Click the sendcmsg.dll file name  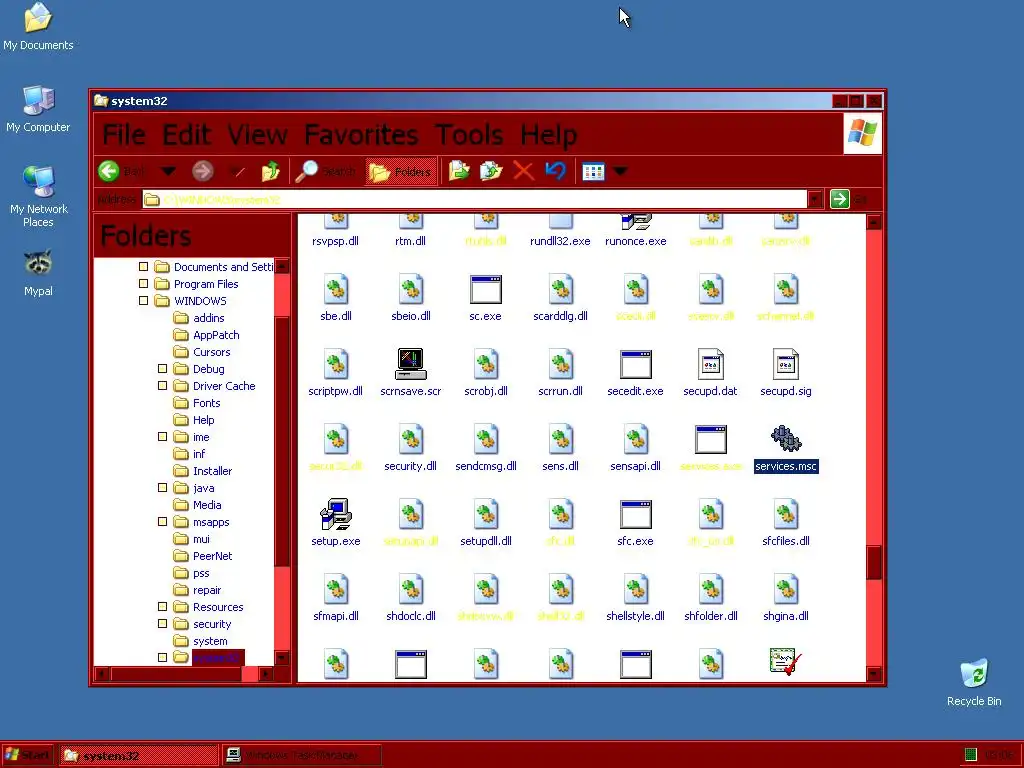click(x=486, y=466)
